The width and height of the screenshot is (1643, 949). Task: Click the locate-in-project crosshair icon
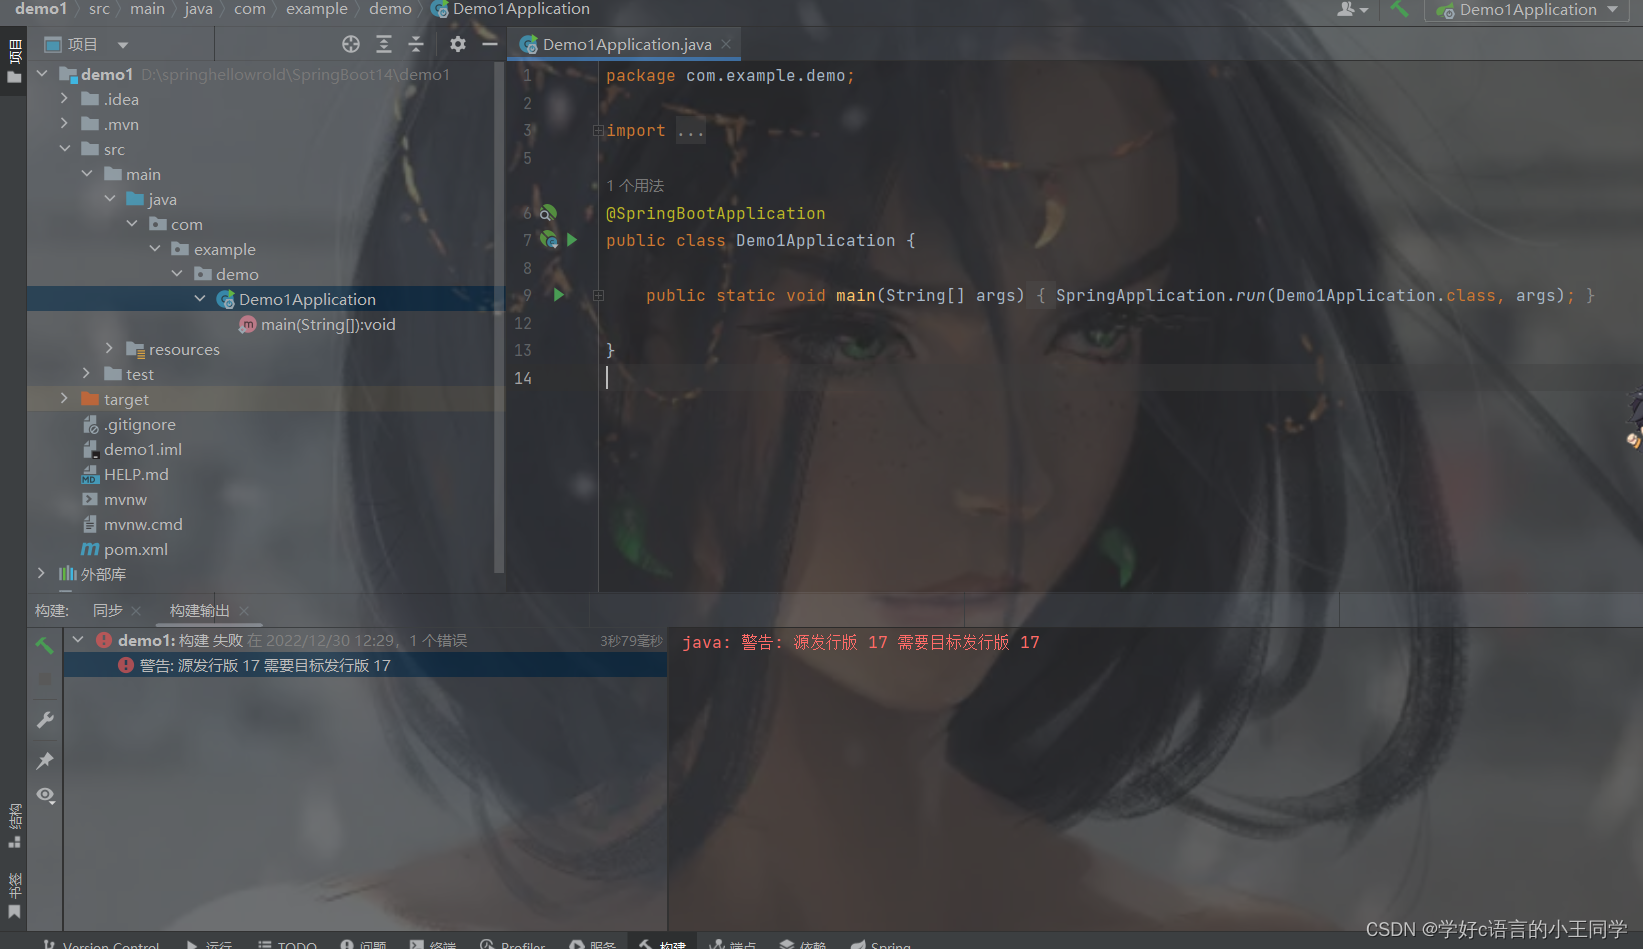click(x=351, y=44)
